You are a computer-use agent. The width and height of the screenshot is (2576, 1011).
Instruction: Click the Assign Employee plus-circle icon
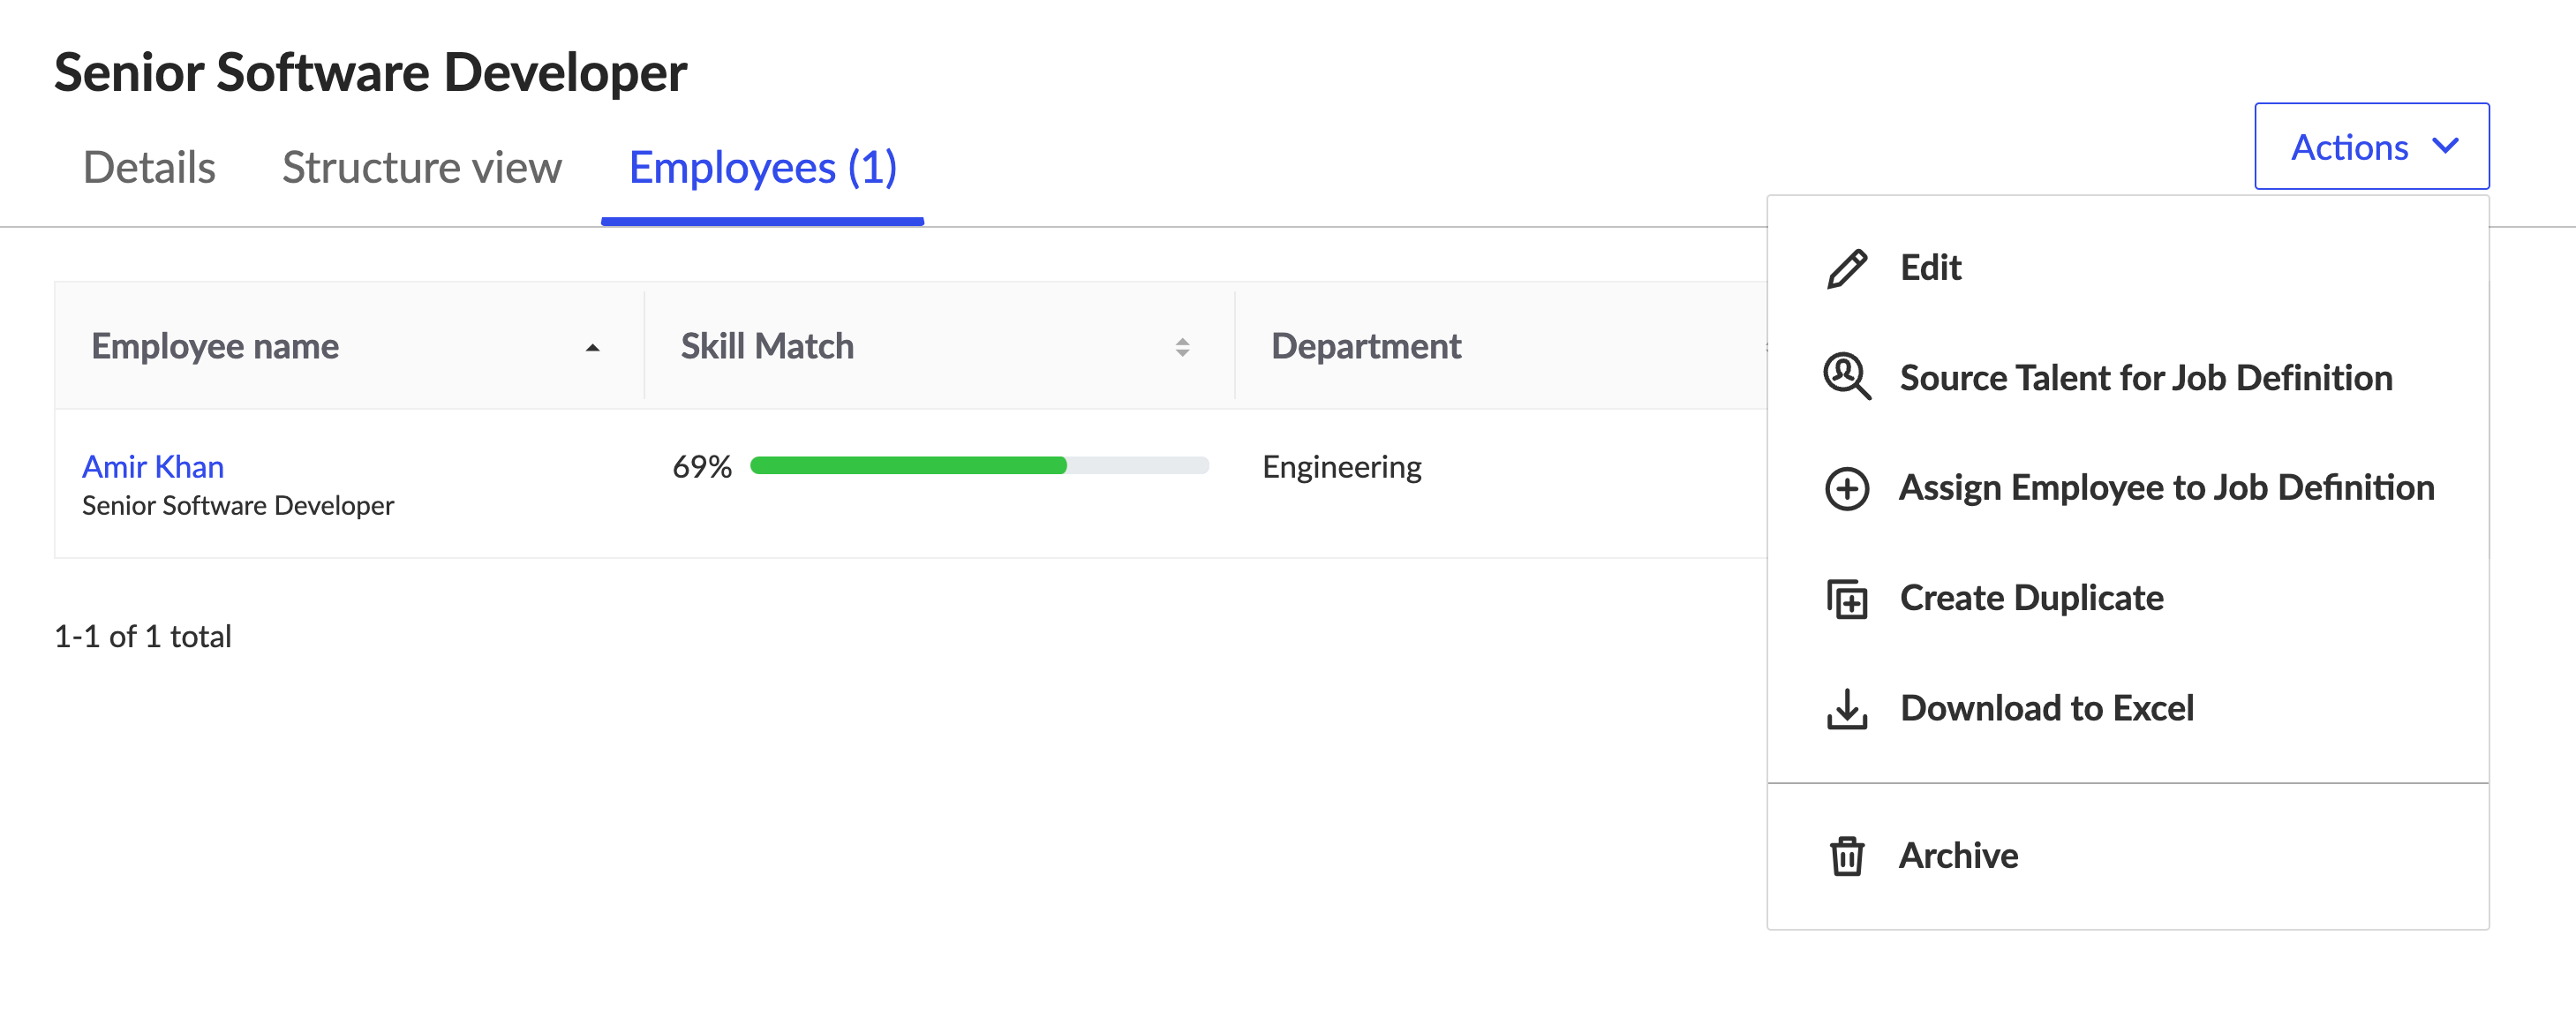[1846, 488]
